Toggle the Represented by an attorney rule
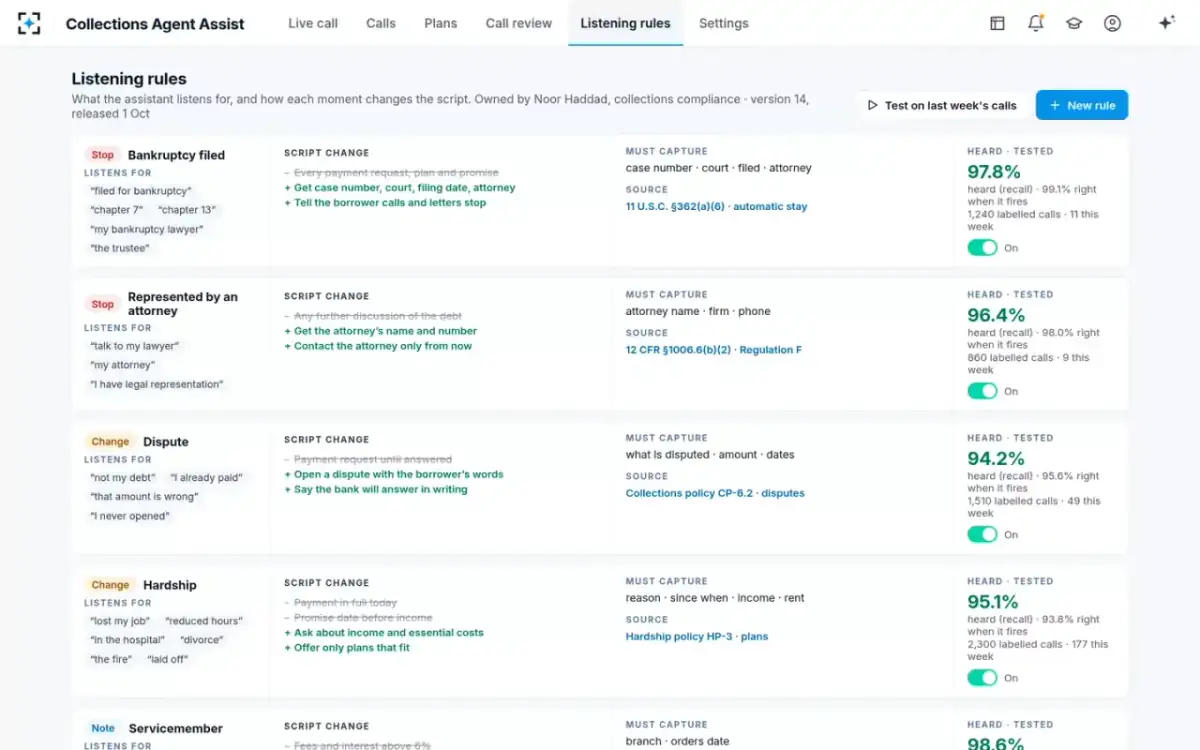This screenshot has height=750, width=1200. point(983,391)
